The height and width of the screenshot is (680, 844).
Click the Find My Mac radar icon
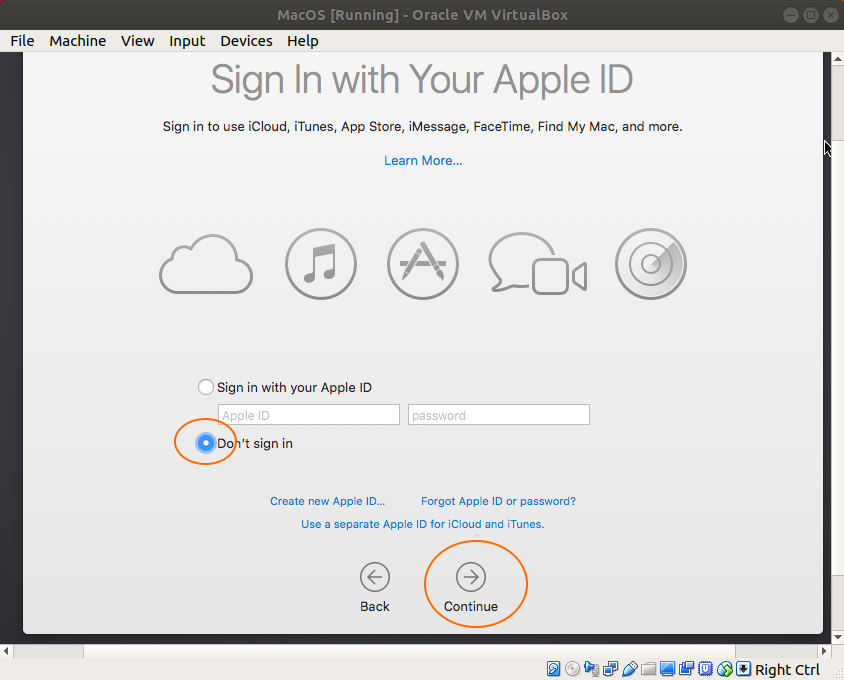tap(651, 264)
